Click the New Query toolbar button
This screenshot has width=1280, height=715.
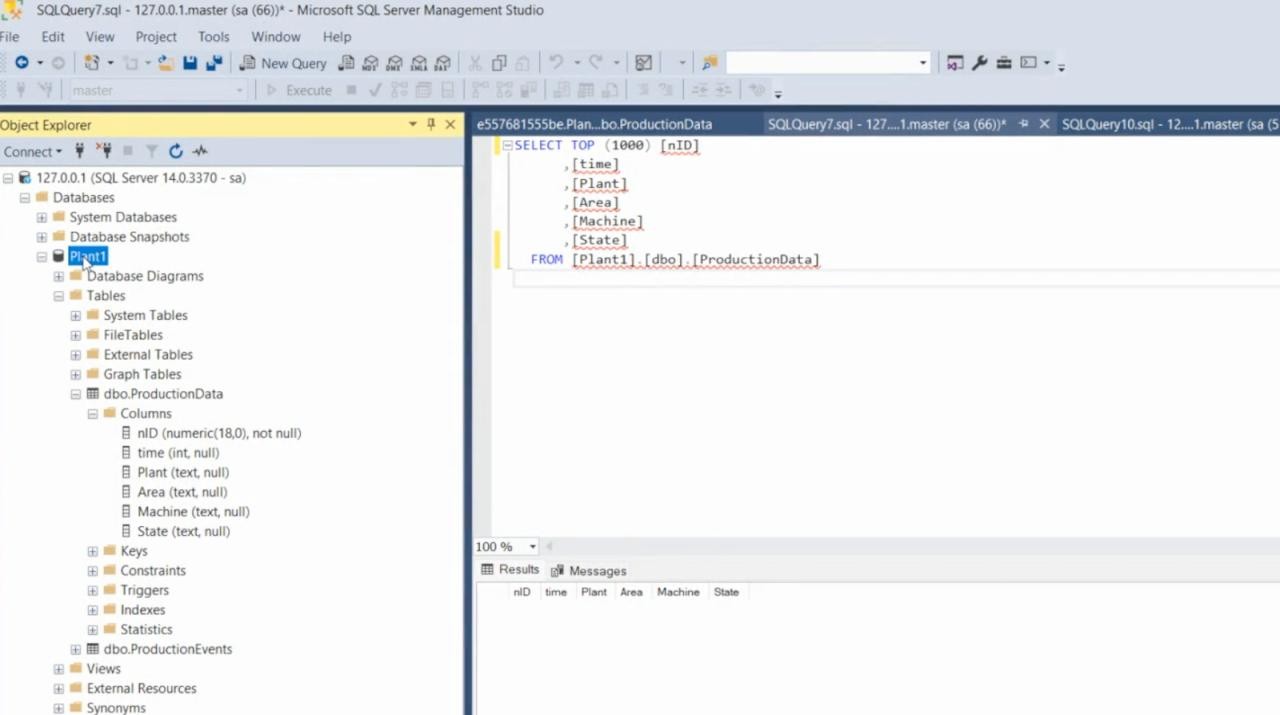(x=283, y=63)
